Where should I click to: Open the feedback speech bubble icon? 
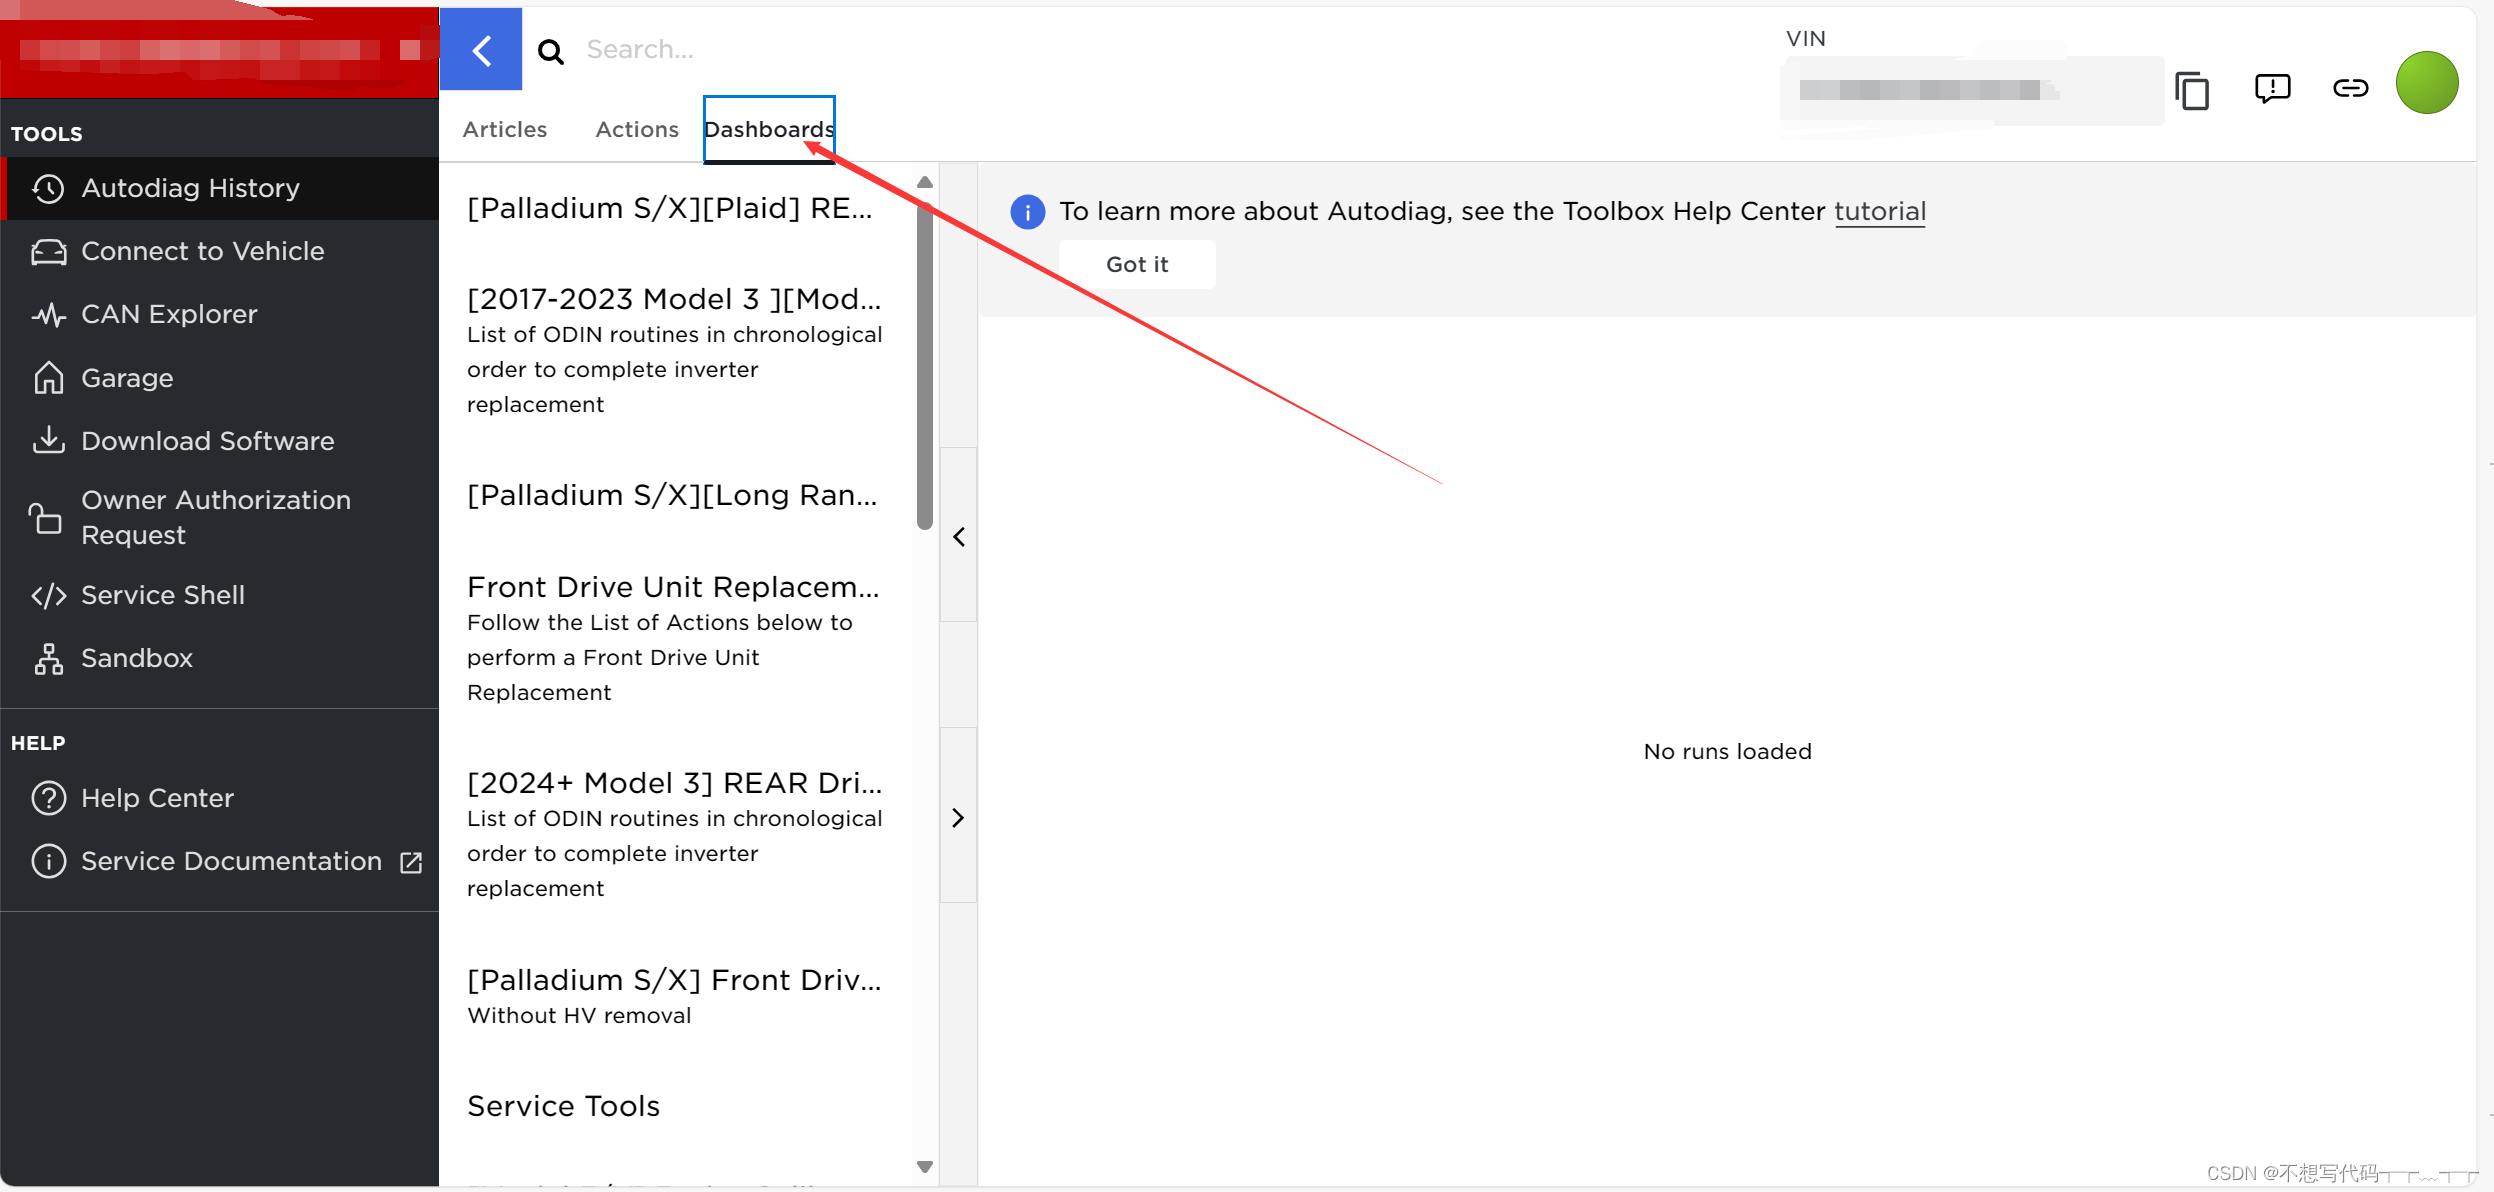tap(2272, 88)
